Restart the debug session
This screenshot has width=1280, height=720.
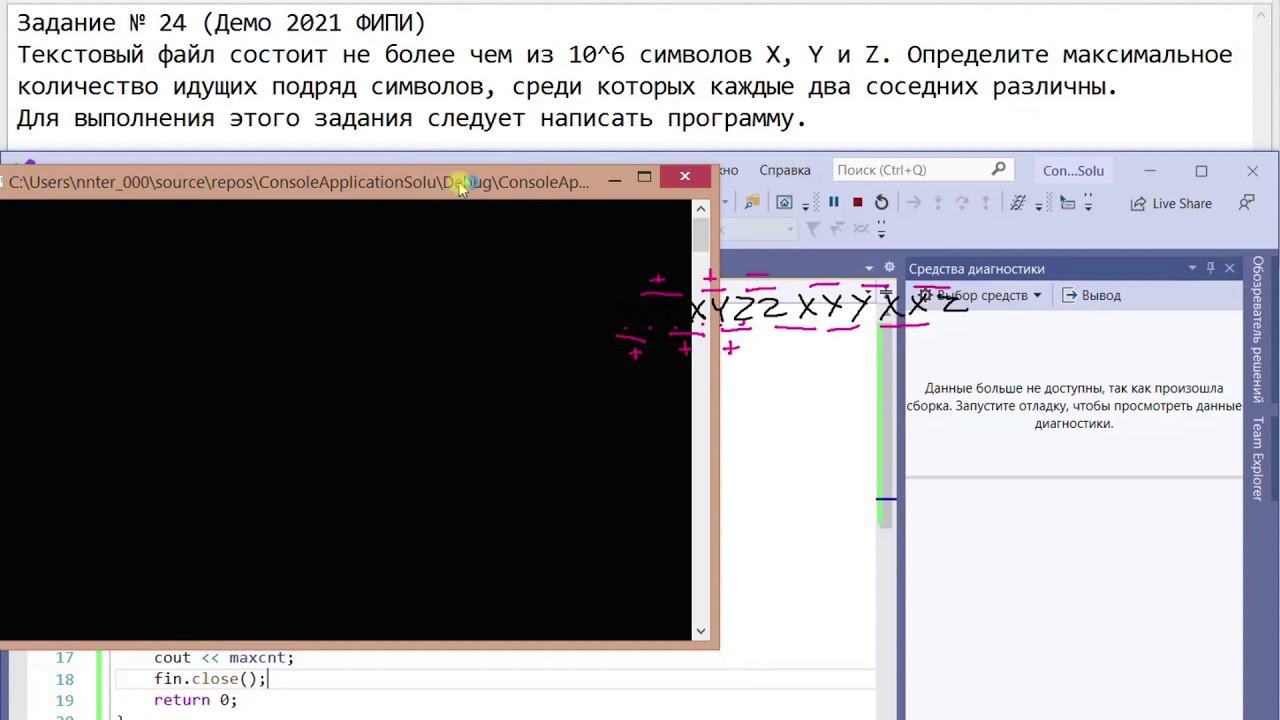point(881,203)
